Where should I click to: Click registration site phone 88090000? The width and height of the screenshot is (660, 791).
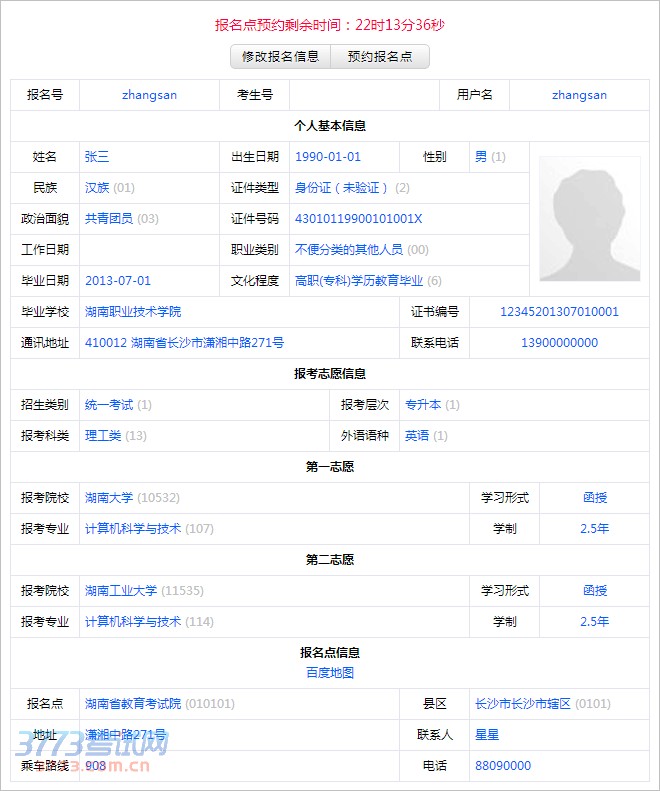(503, 766)
